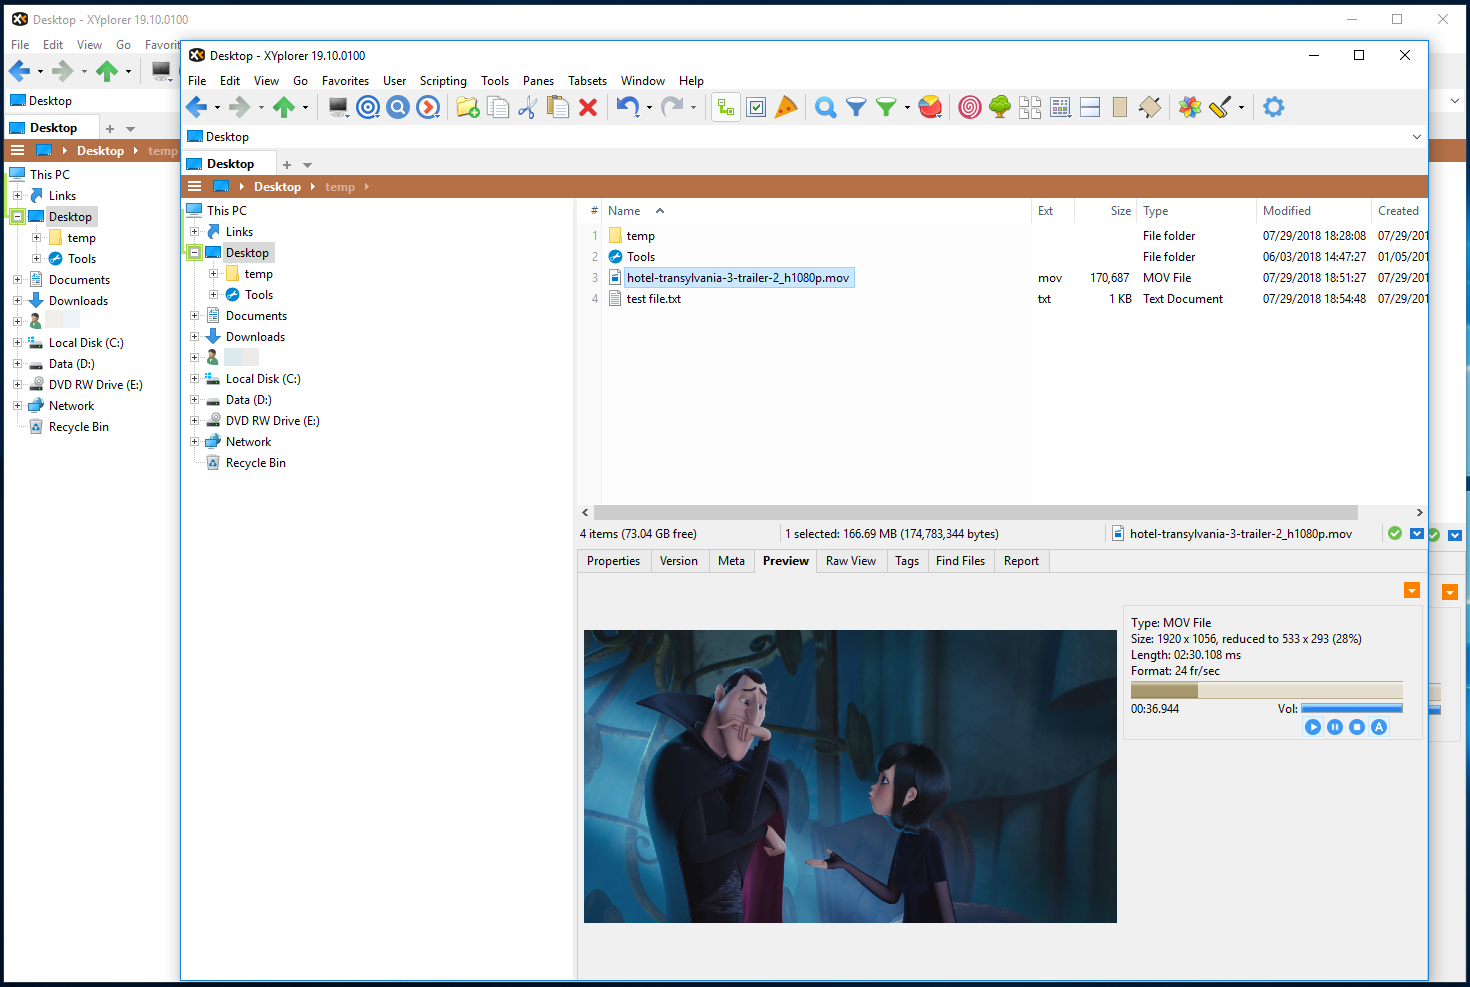Click the Undo arrow toolbar icon
1470x987 pixels.
627,108
